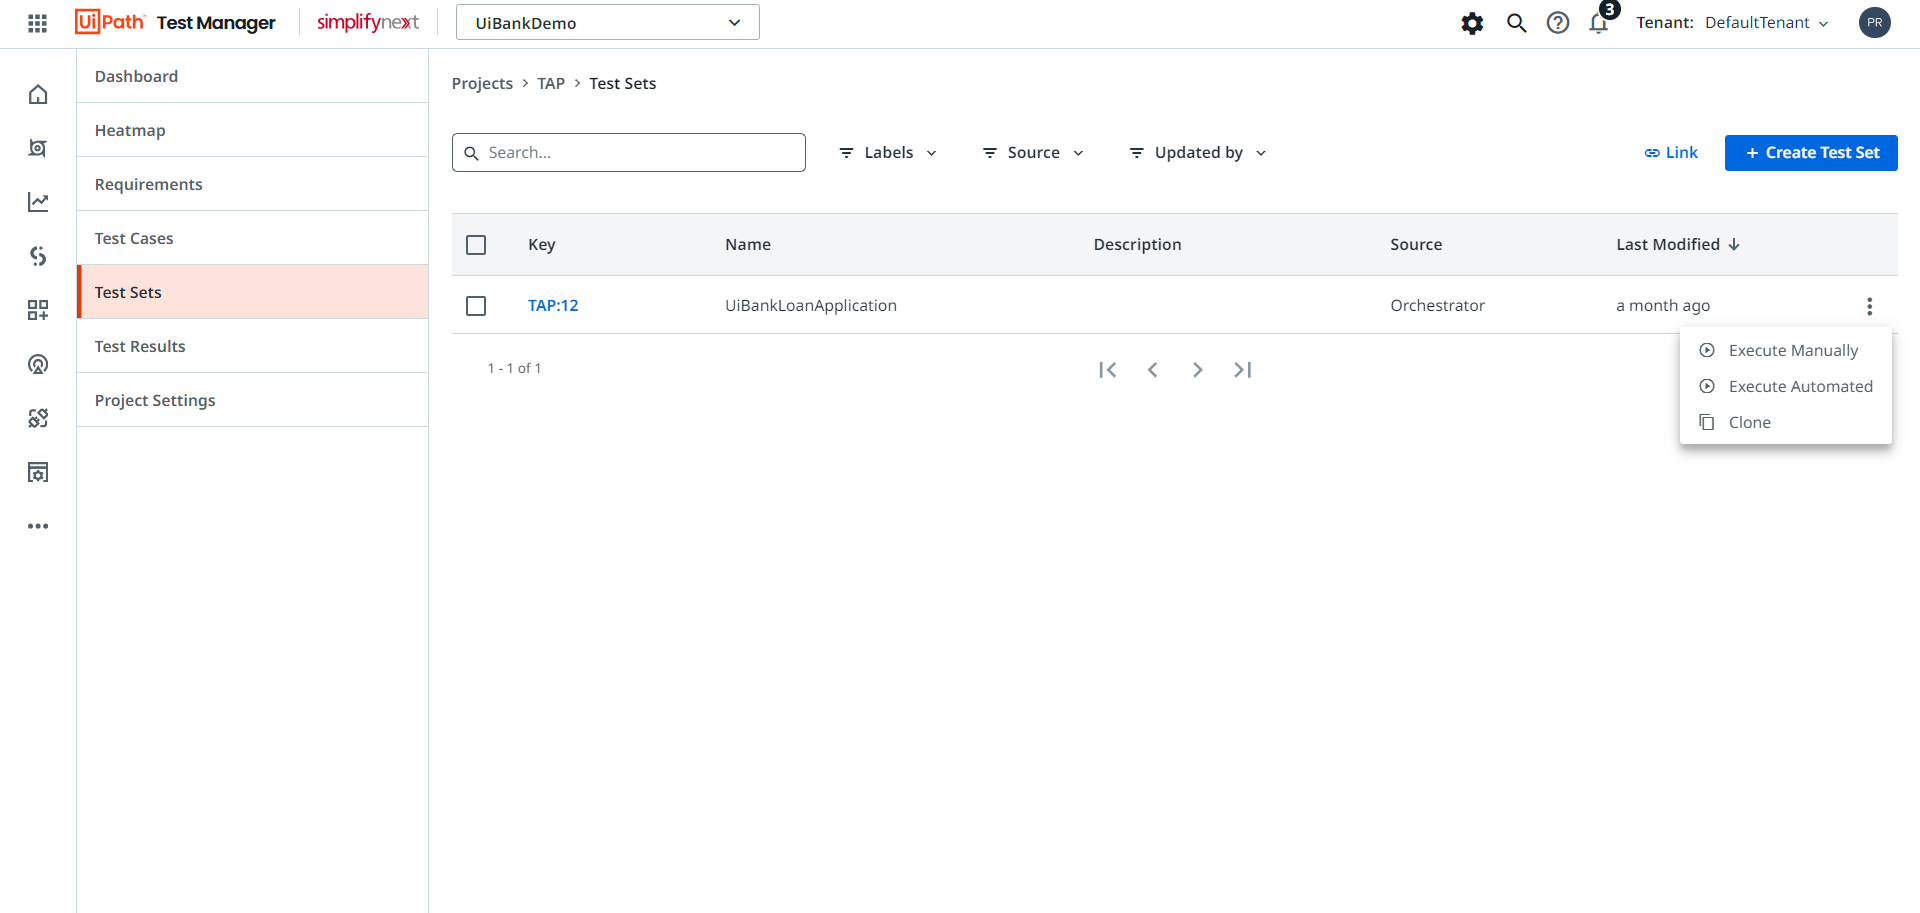Go to Home icon in left rail
1920x913 pixels.
pos(38,94)
